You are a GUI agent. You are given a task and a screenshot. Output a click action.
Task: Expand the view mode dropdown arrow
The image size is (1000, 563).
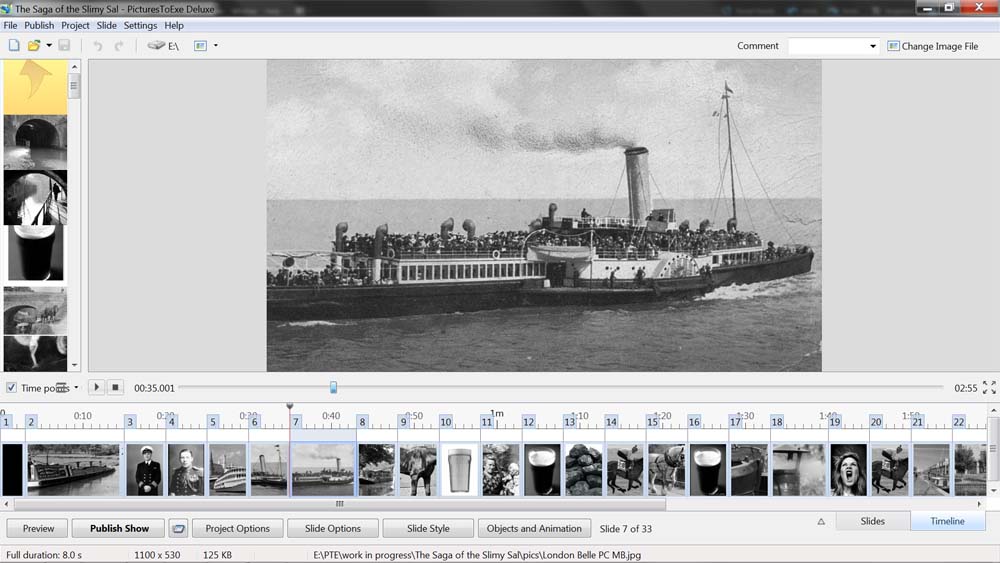(x=215, y=46)
